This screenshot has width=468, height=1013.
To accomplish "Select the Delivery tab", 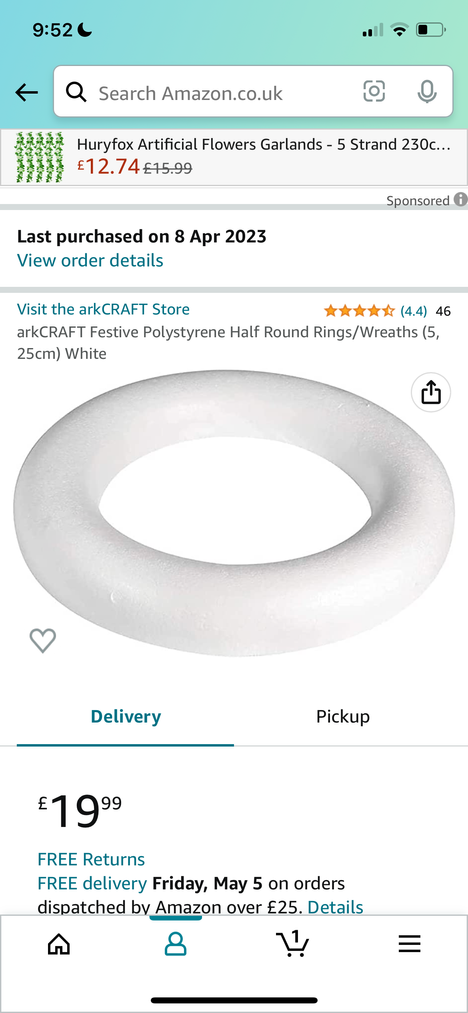I will click(x=125, y=716).
